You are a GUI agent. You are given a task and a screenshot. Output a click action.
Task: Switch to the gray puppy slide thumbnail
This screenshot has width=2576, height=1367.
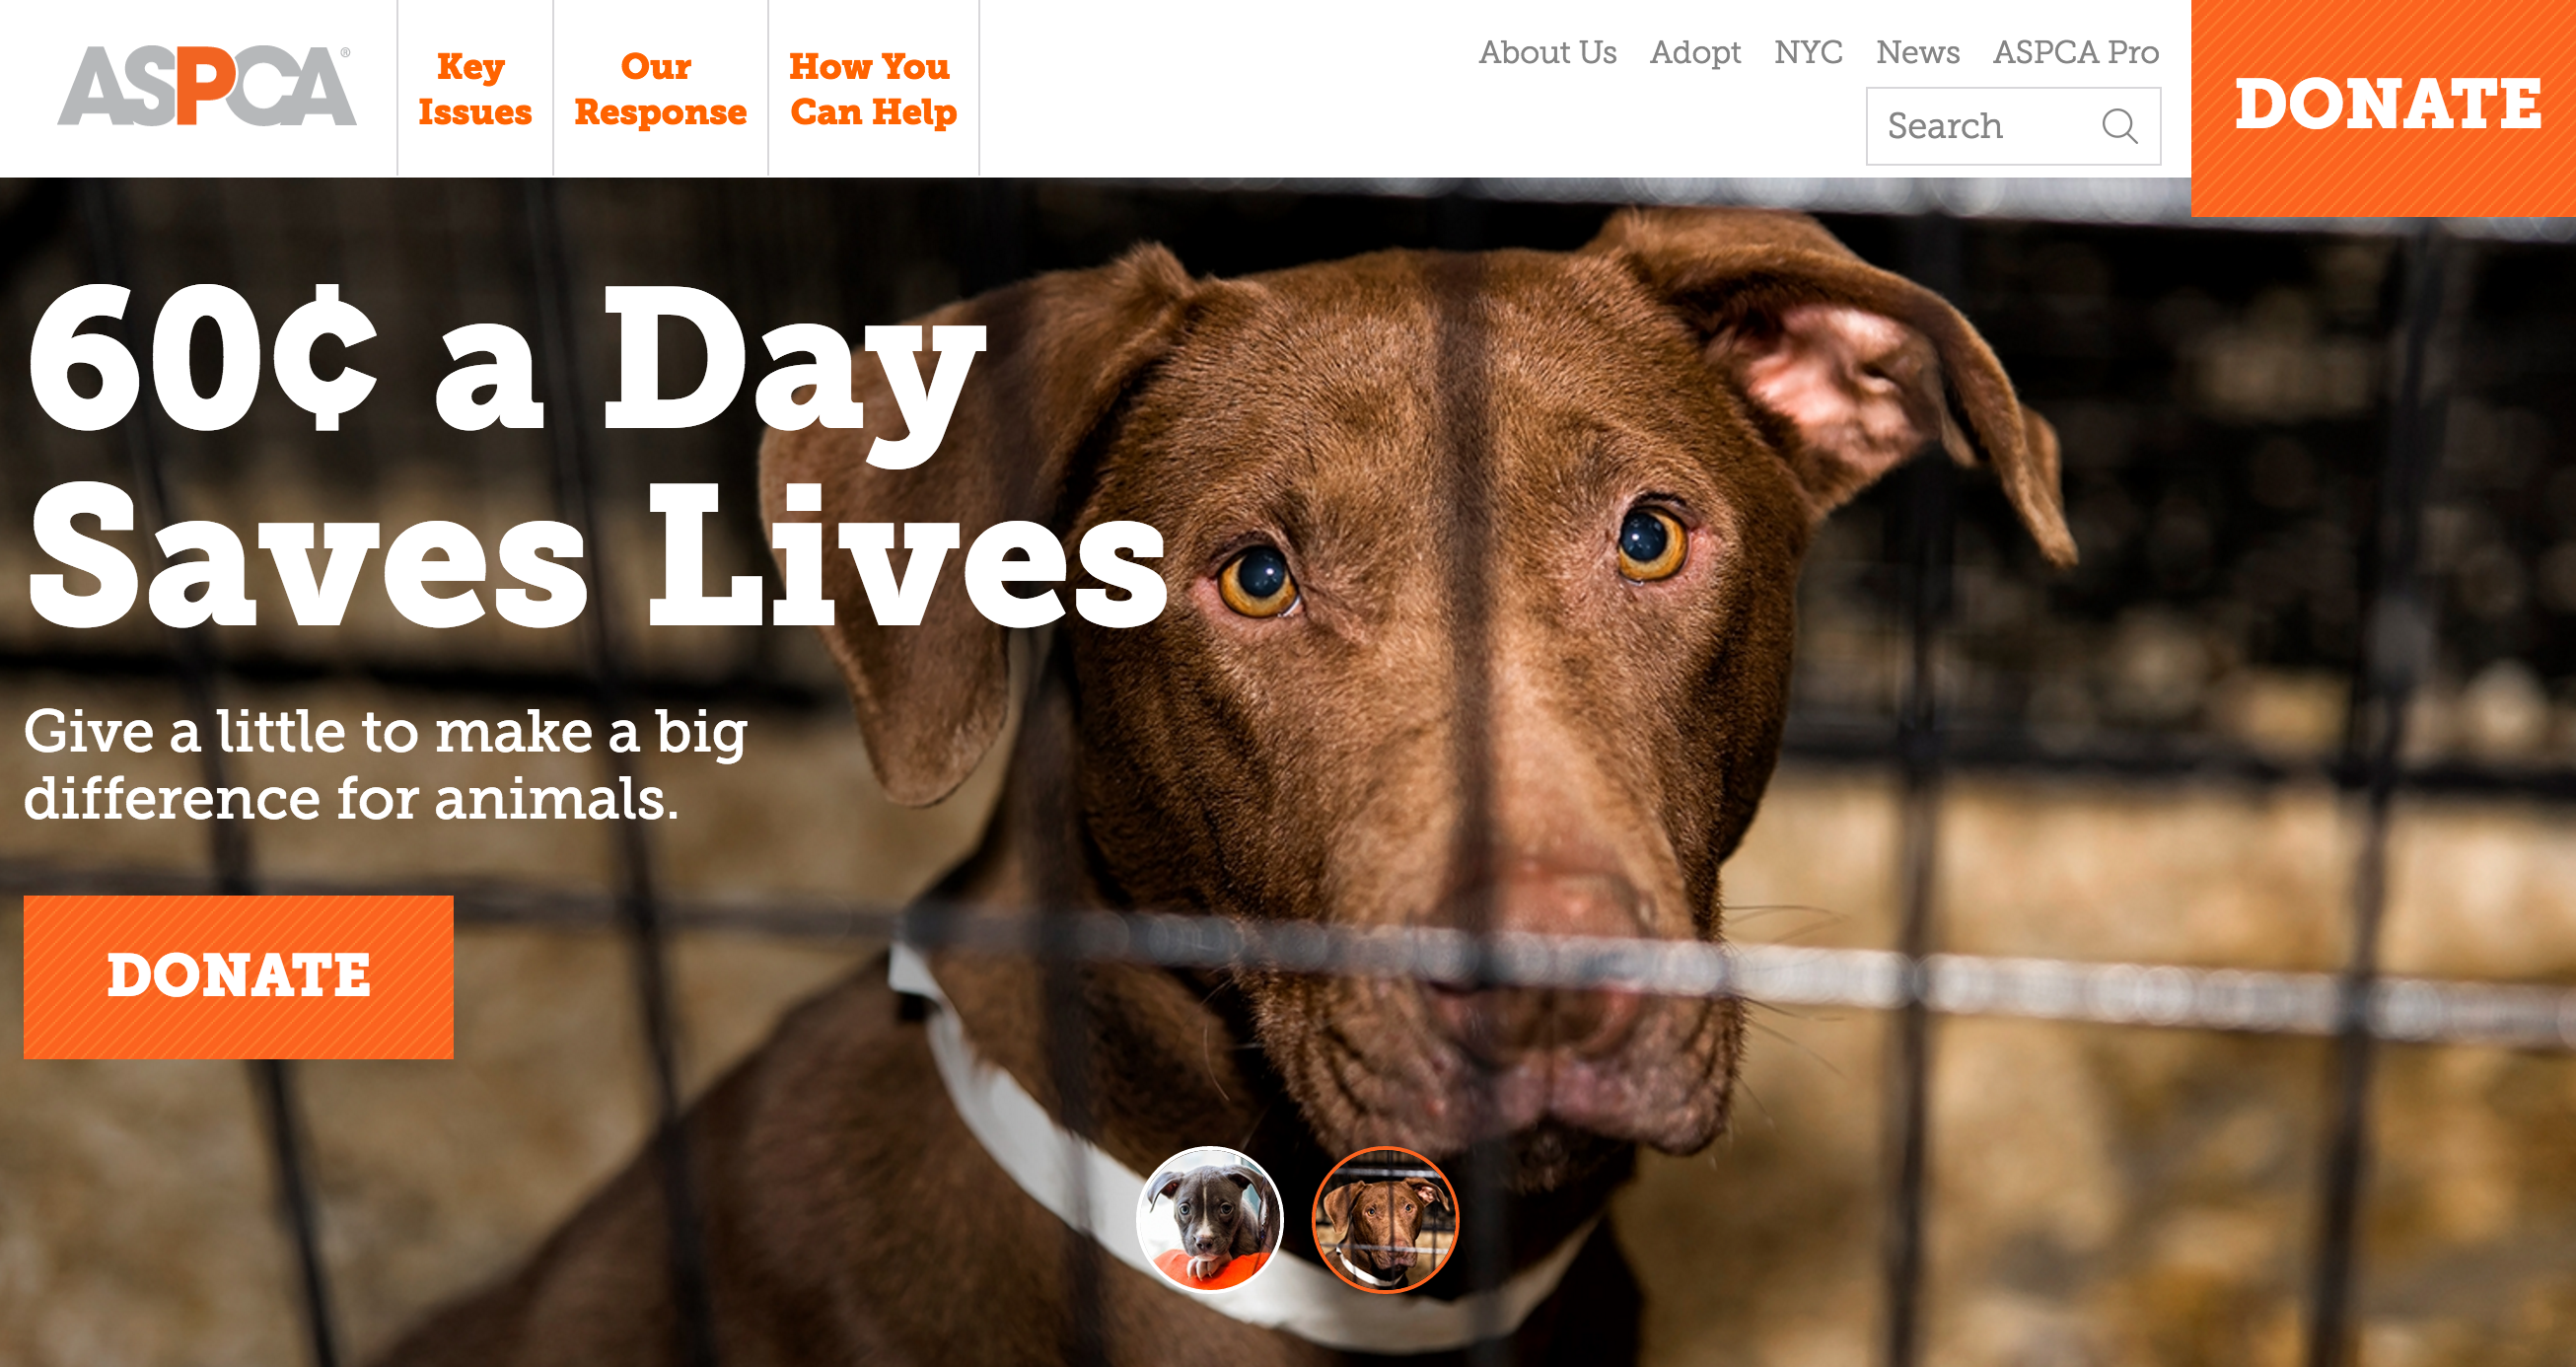tap(1210, 1219)
